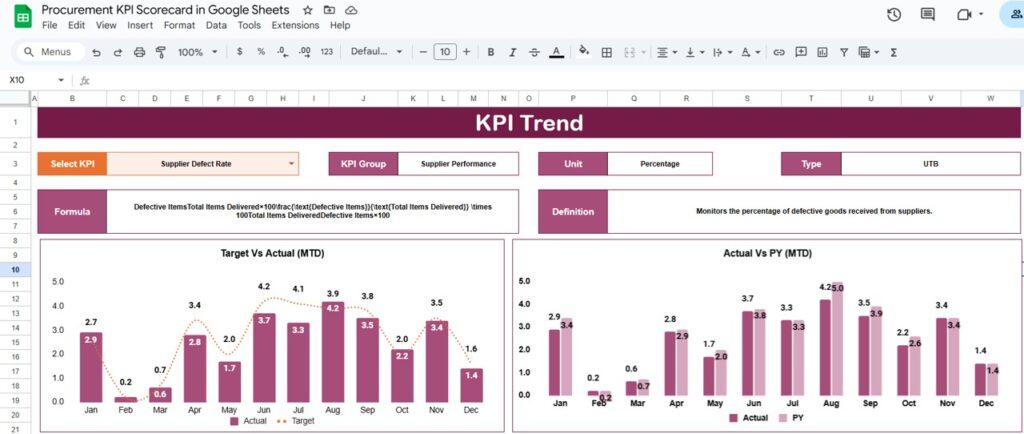Open the text color picker
This screenshot has height=434, width=1024.
556,52
